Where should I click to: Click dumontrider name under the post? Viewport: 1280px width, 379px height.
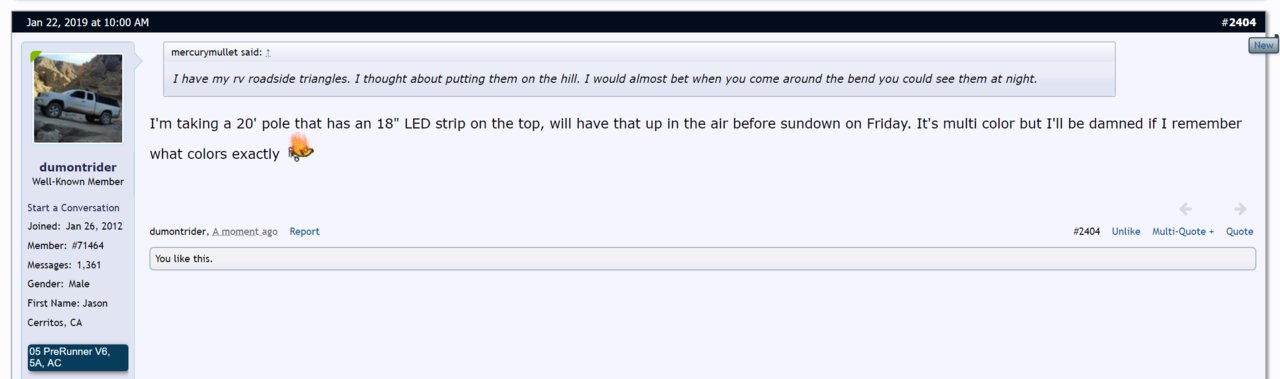click(178, 231)
